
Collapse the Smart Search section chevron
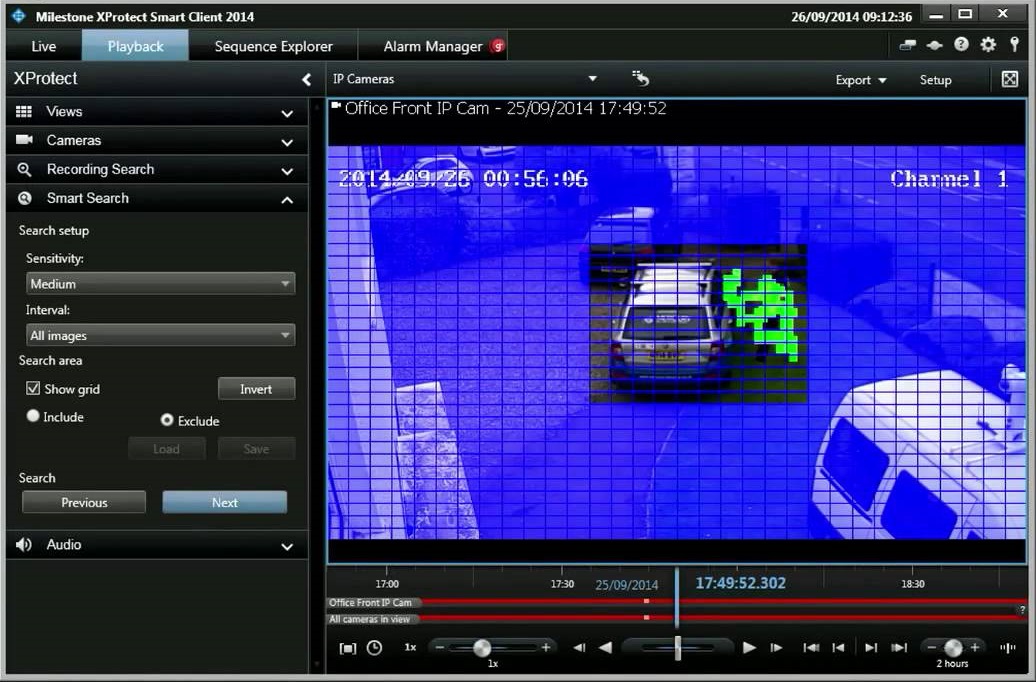point(287,200)
